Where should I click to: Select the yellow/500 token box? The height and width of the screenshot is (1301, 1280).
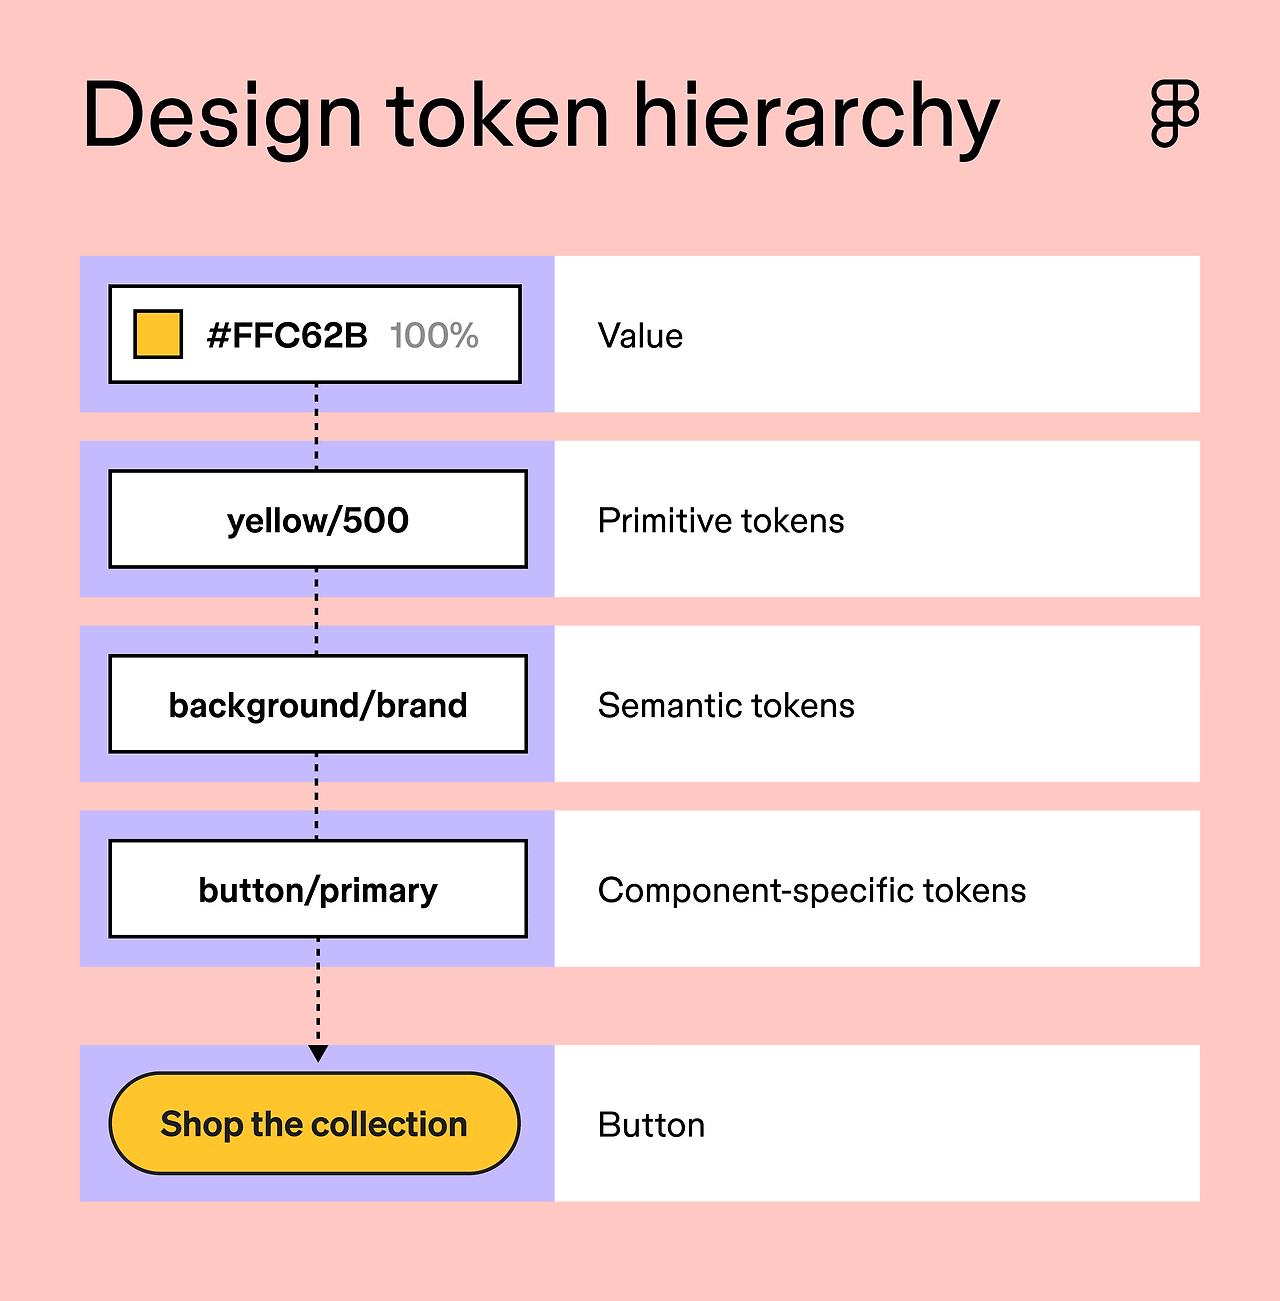coord(318,519)
